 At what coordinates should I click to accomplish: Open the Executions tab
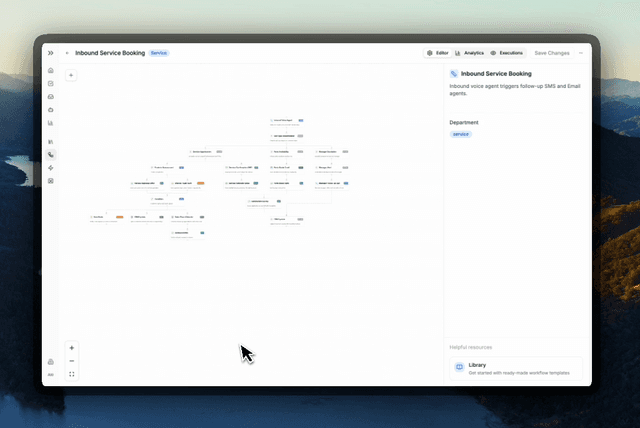pyautogui.click(x=507, y=52)
